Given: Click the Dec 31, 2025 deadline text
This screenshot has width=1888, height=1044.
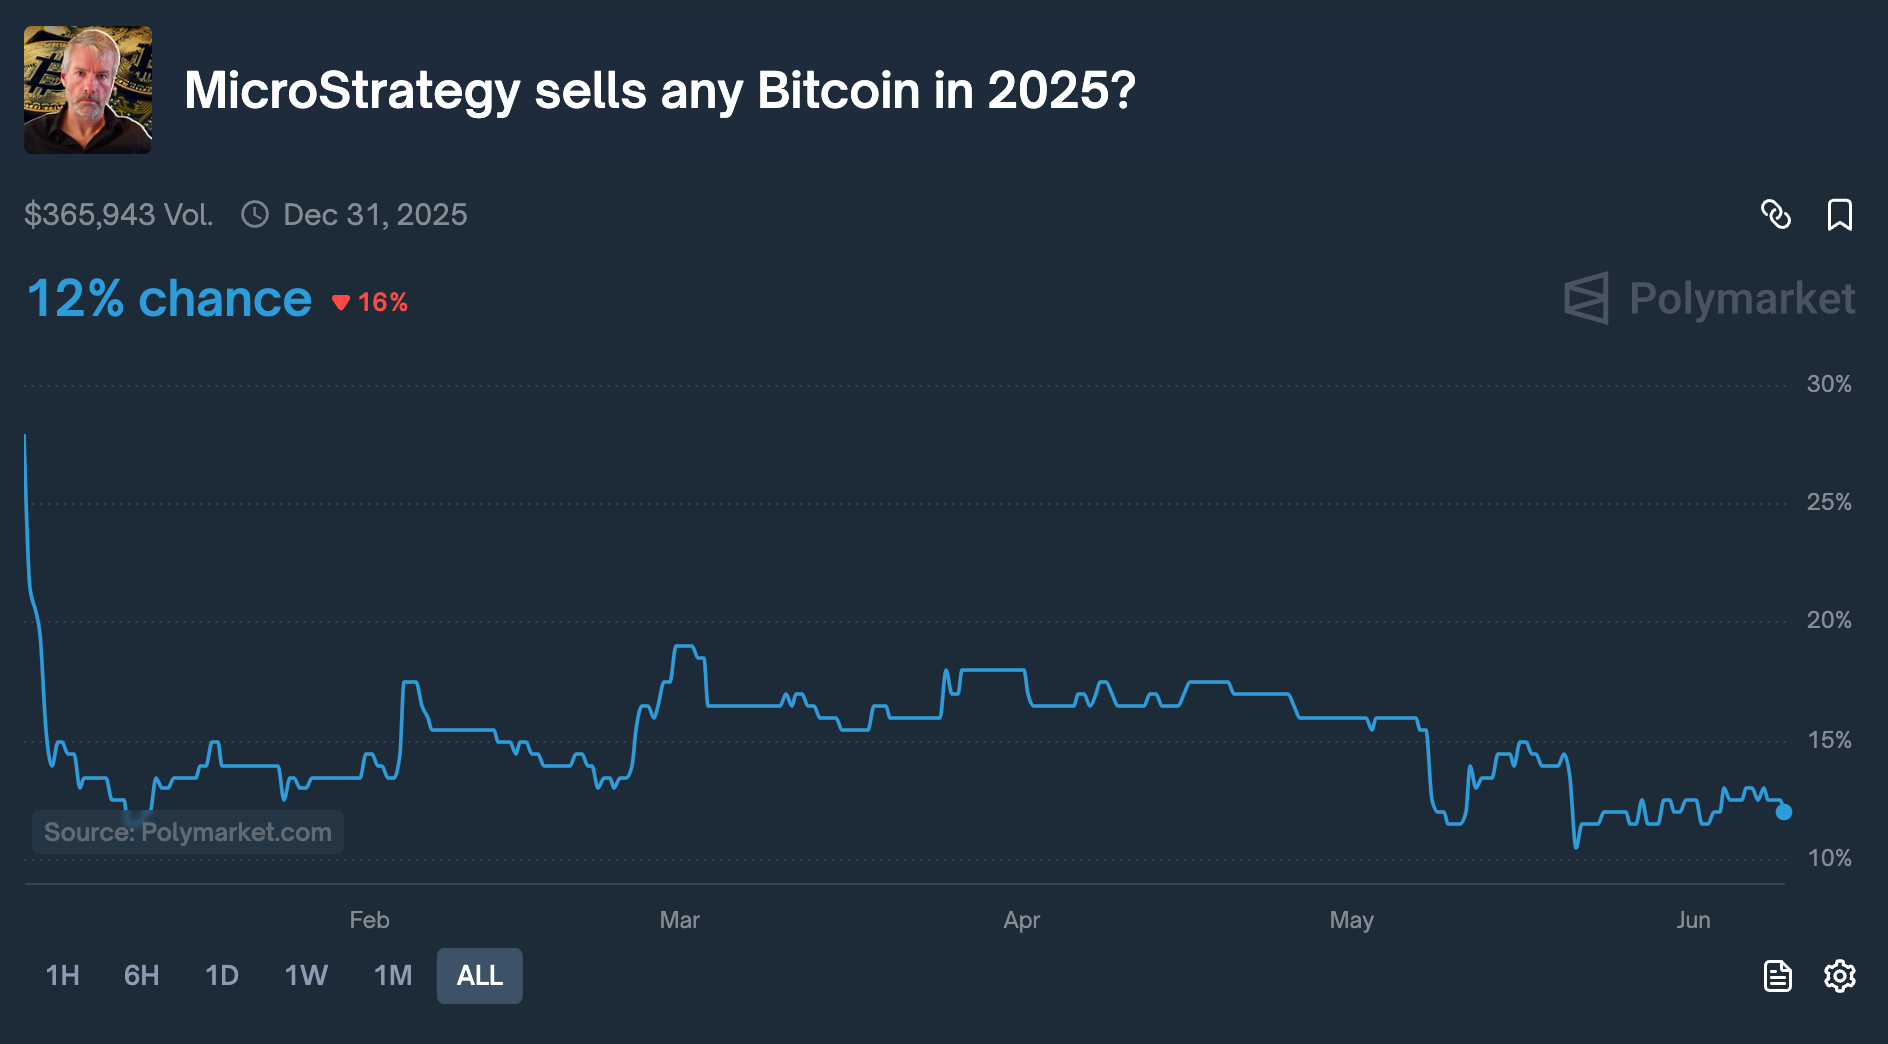Looking at the screenshot, I should [x=375, y=214].
